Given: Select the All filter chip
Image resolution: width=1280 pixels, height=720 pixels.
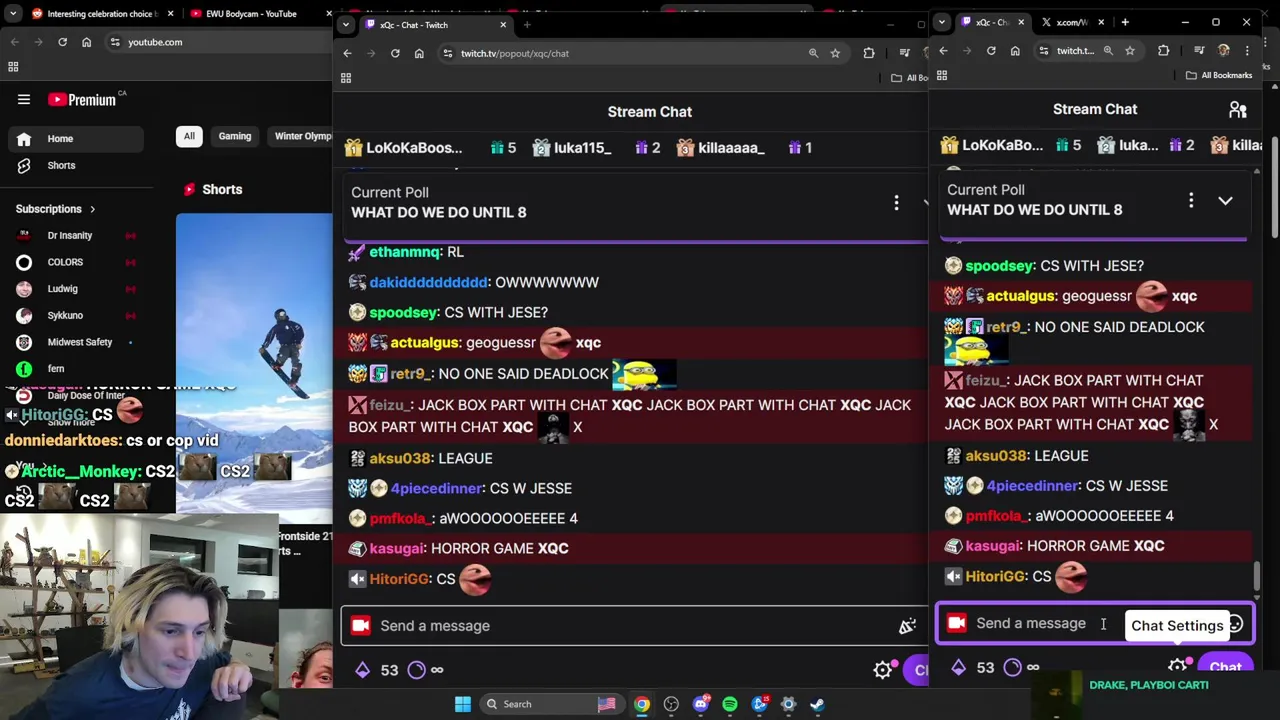Looking at the screenshot, I should point(189,136).
